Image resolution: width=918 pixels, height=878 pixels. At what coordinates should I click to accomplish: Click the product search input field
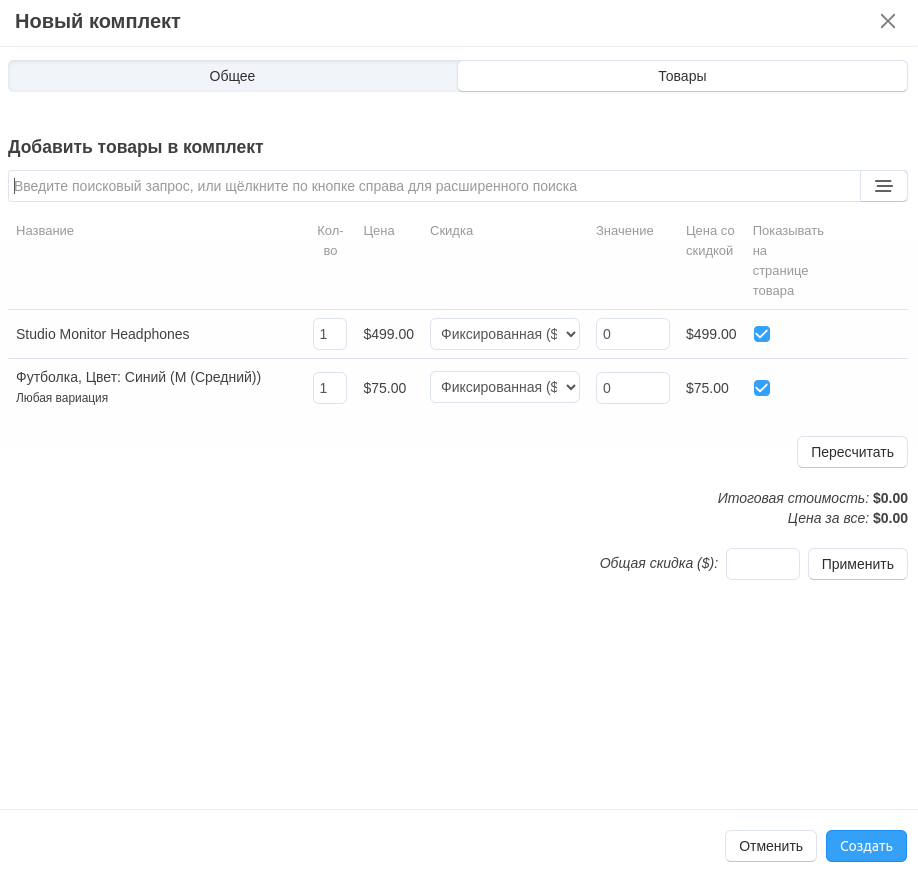[434, 186]
